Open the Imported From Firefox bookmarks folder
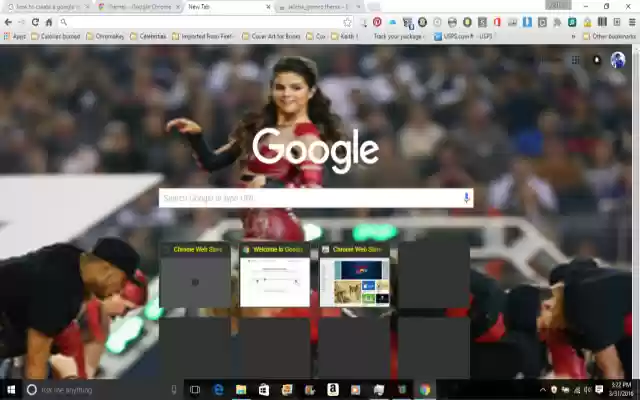The height and width of the screenshot is (400, 640). point(204,36)
